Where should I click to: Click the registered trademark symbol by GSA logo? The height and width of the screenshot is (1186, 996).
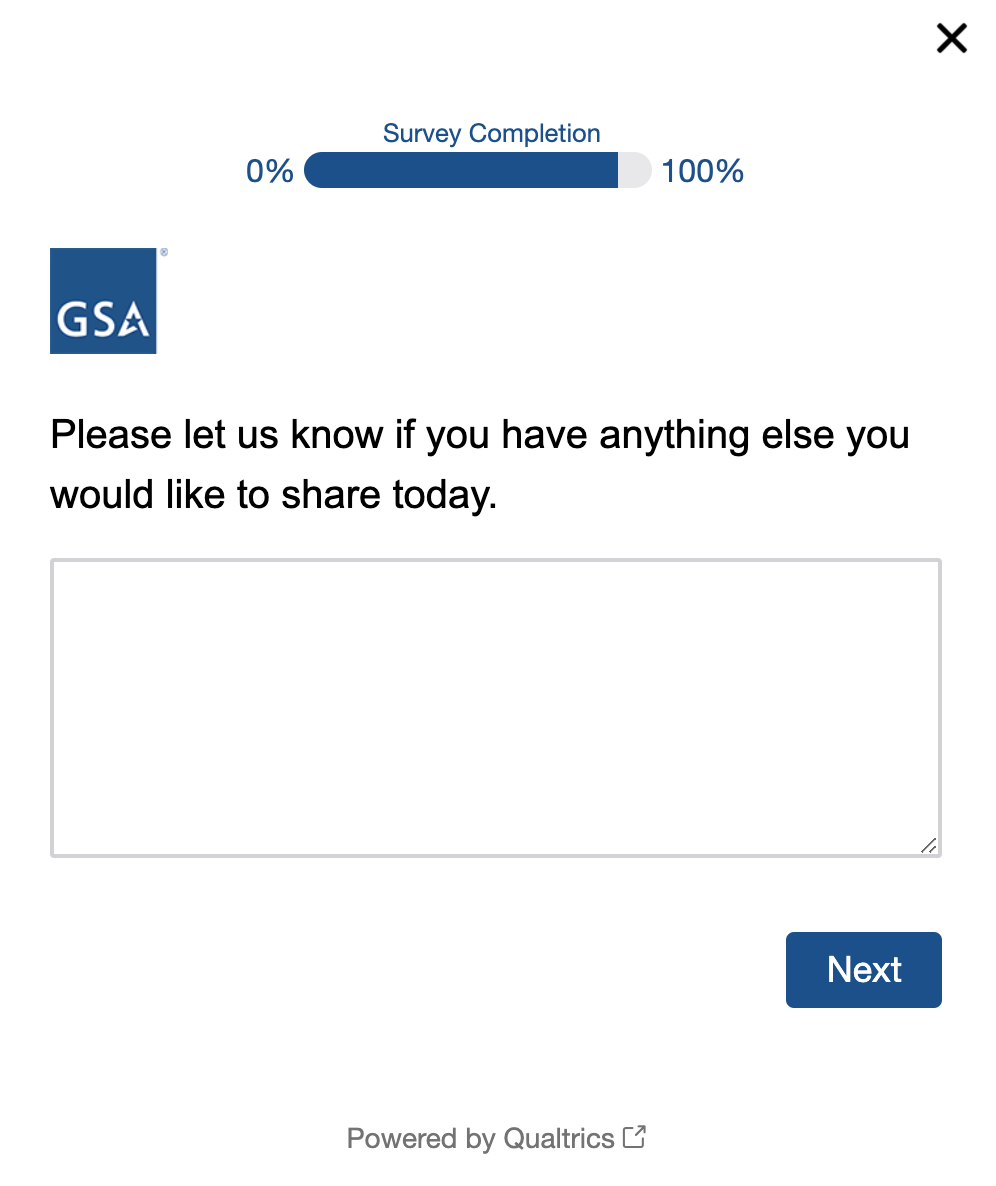pos(164,253)
